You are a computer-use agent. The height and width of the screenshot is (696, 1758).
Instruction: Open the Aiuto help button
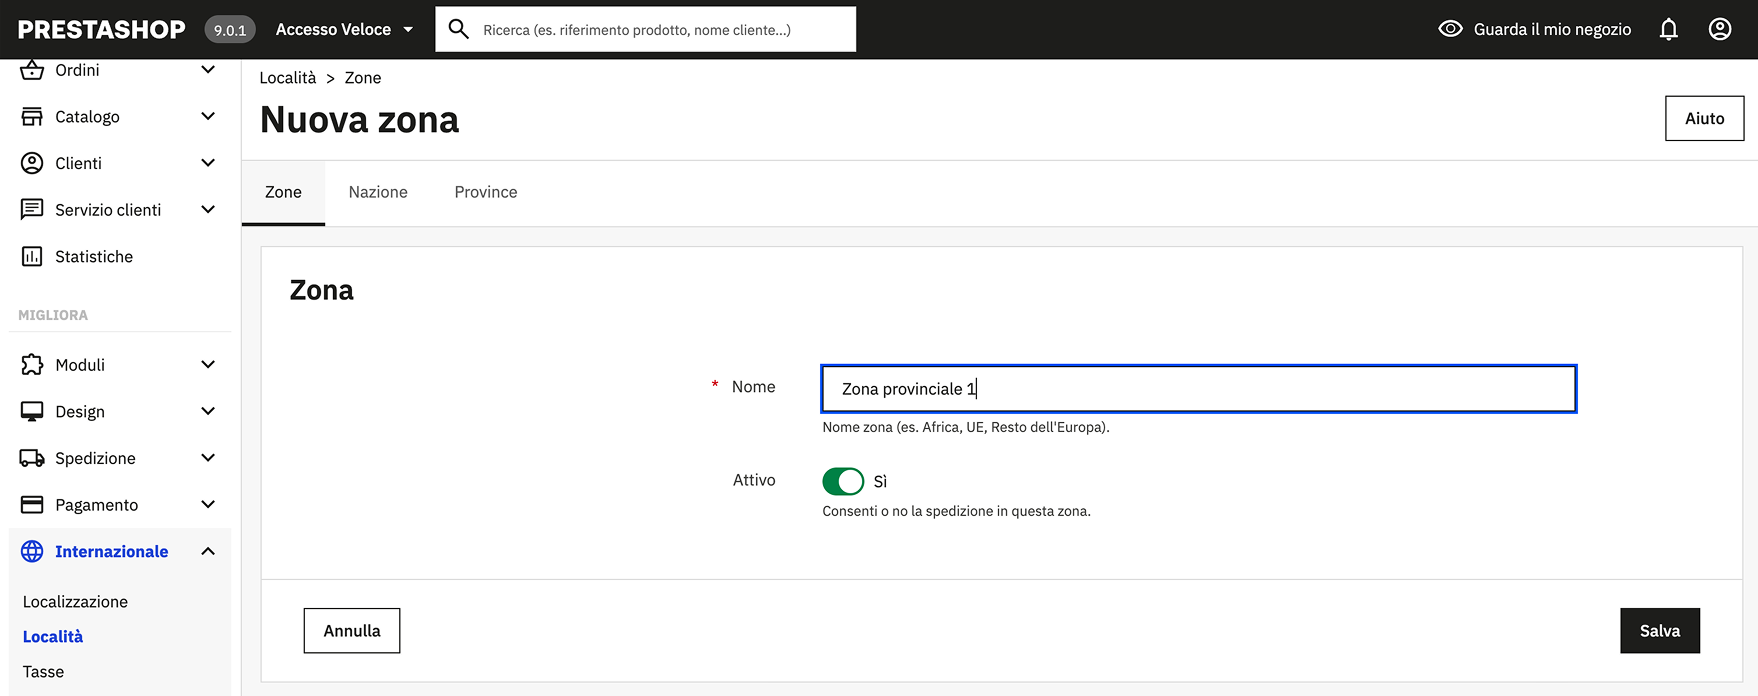tap(1705, 118)
